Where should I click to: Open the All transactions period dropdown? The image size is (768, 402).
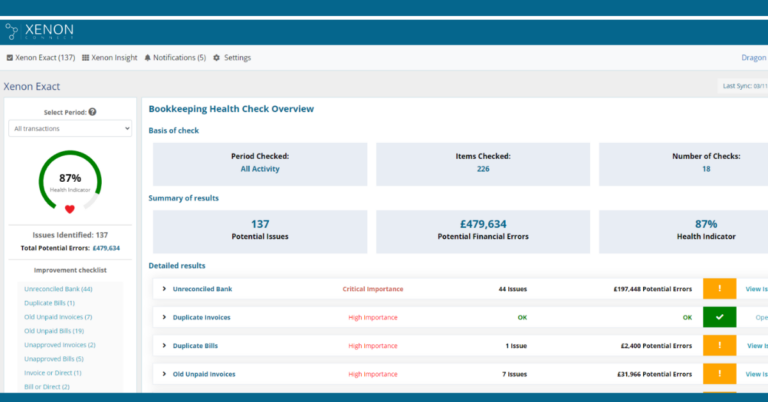pos(70,128)
